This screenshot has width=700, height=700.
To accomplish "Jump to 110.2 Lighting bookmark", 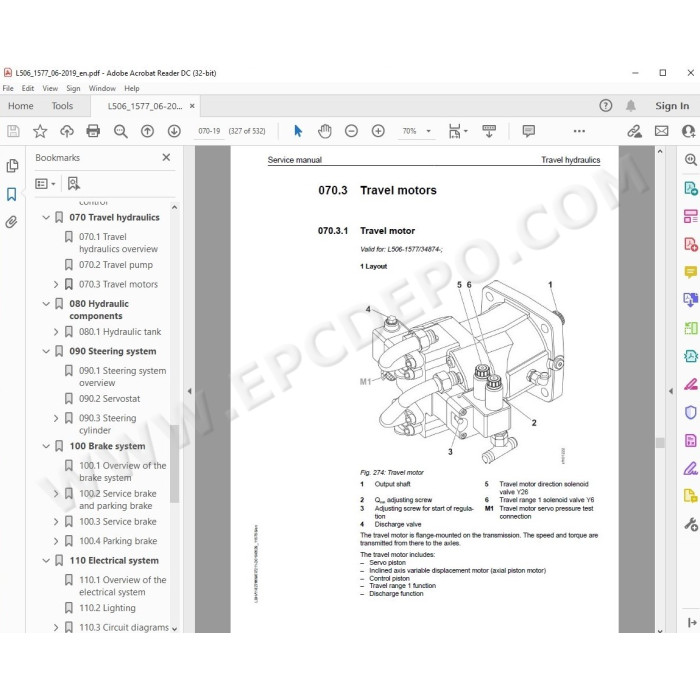I will coord(107,608).
